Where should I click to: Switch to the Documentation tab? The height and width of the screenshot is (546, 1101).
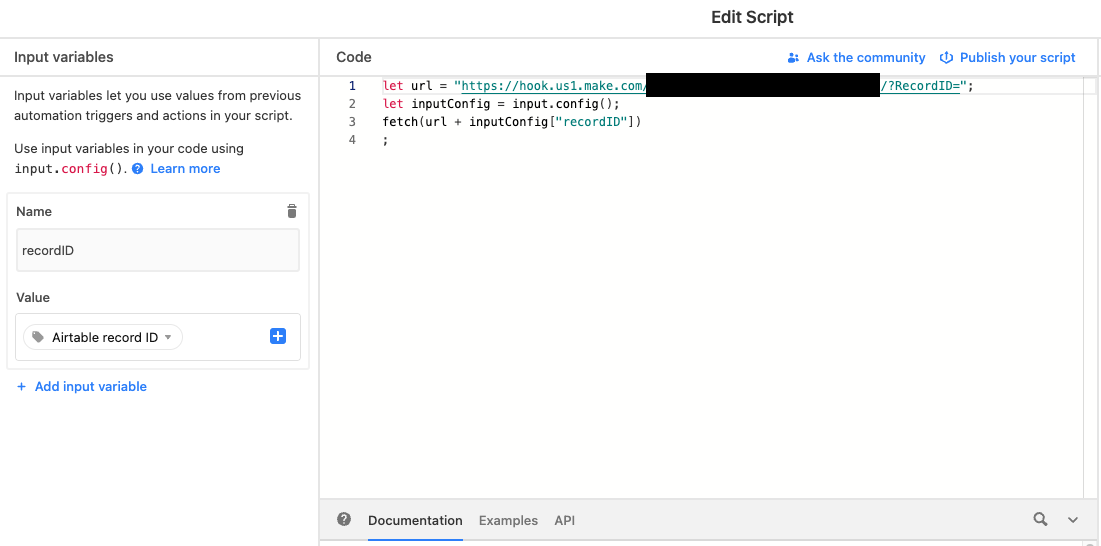415,520
